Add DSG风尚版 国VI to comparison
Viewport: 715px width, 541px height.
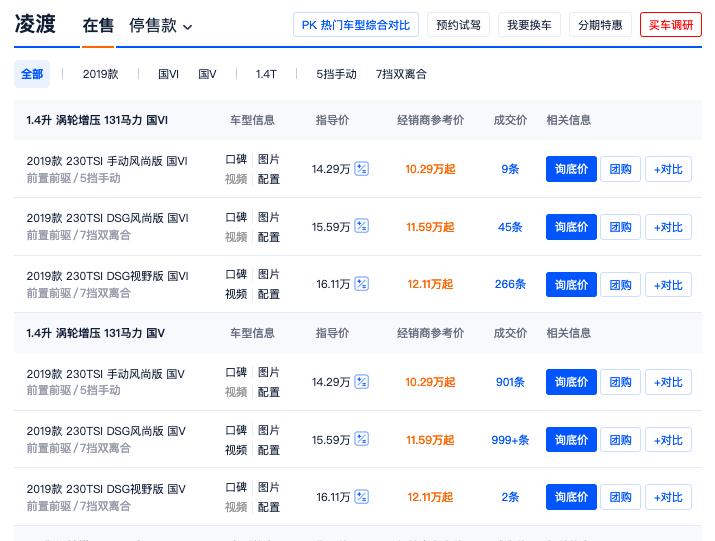point(668,227)
